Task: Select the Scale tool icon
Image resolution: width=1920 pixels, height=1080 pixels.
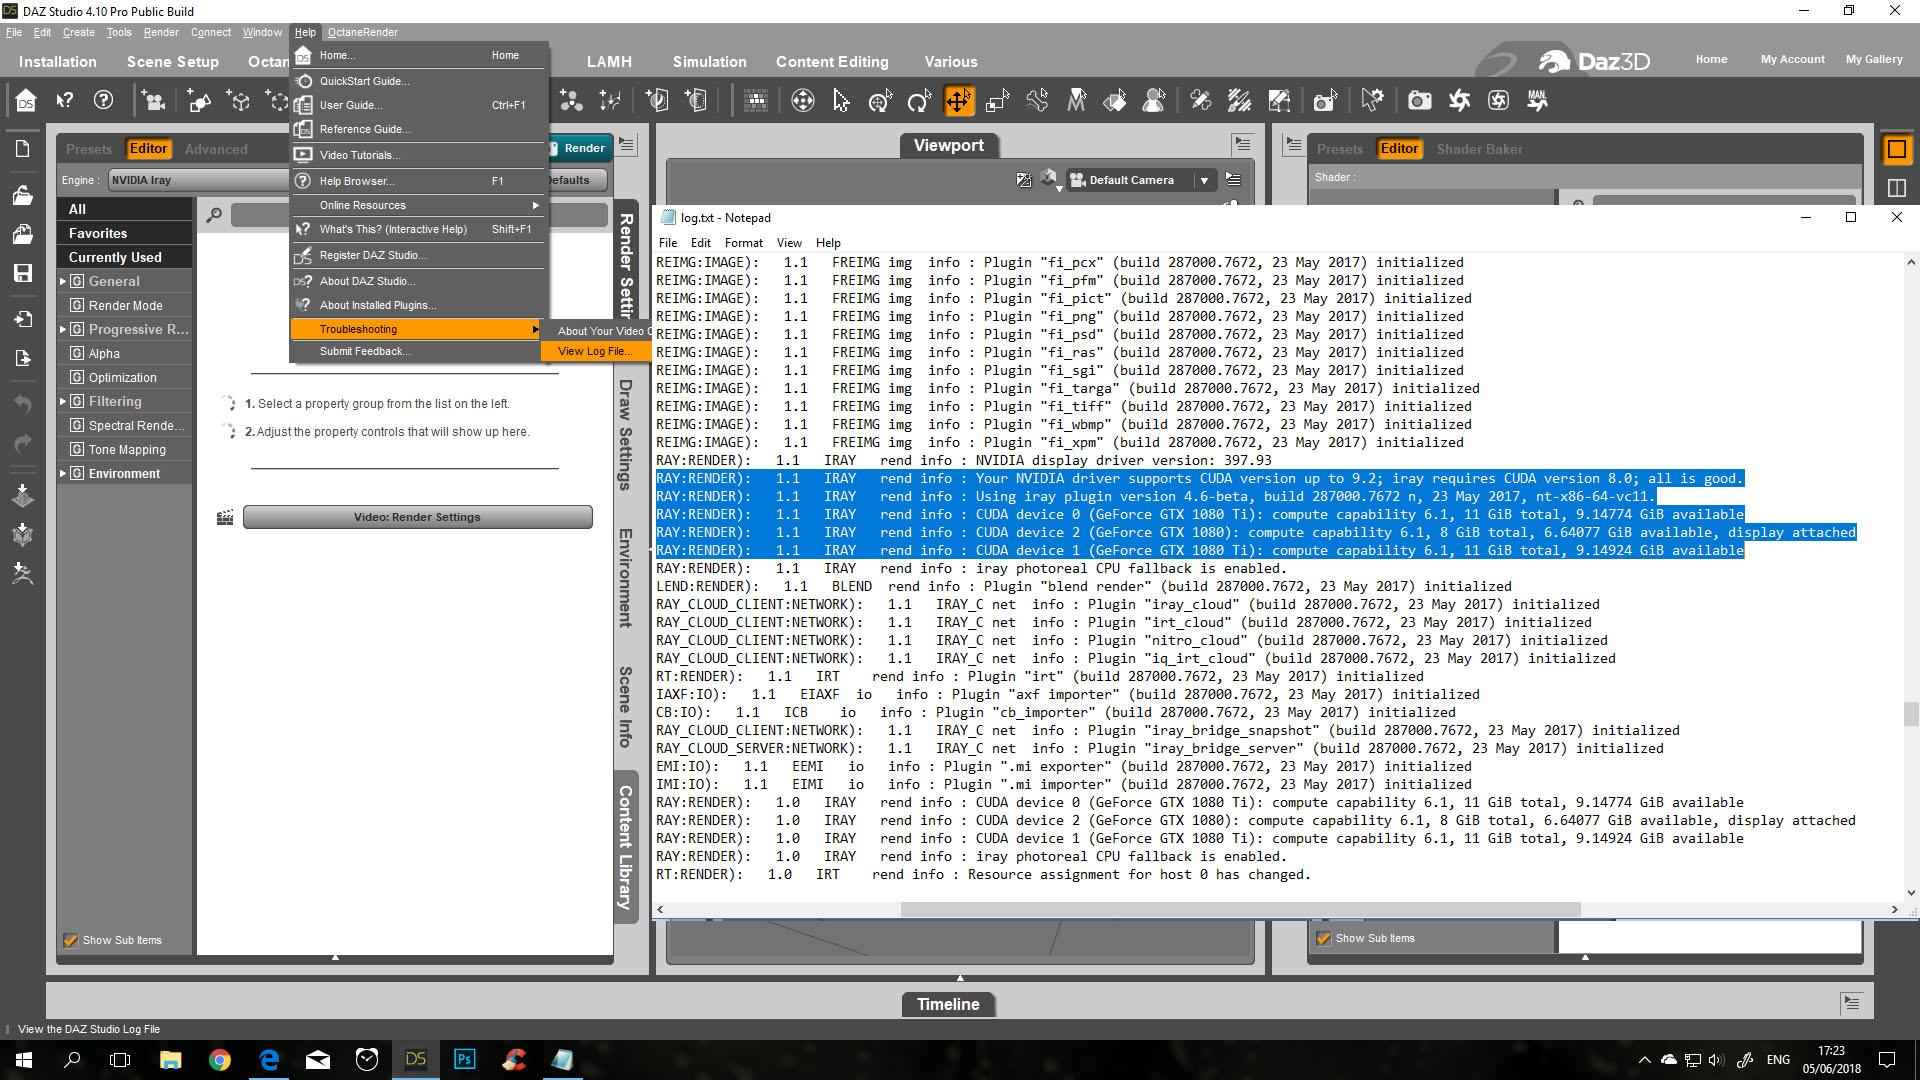Action: 997,101
